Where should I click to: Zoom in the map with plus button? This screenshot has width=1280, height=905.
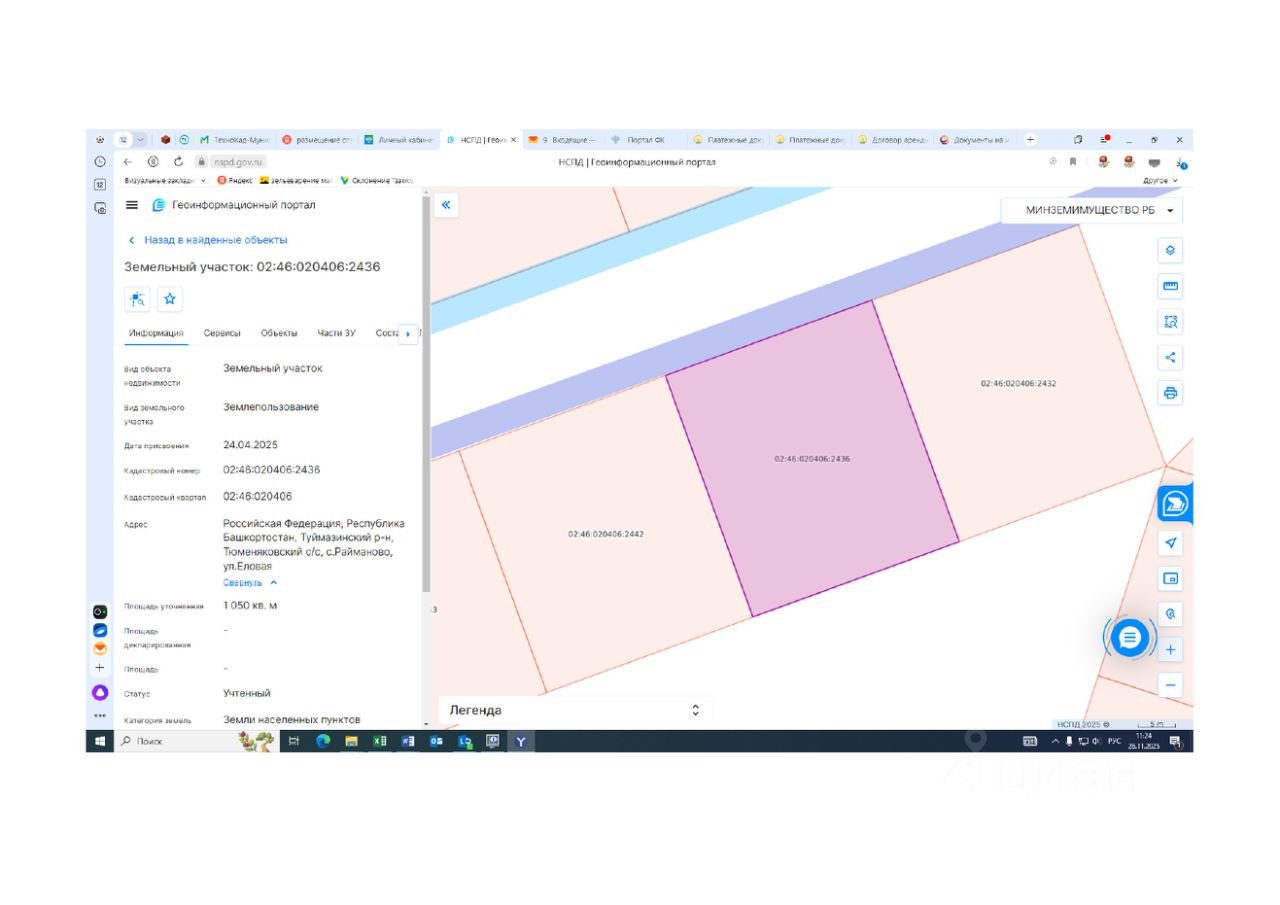(x=1171, y=650)
